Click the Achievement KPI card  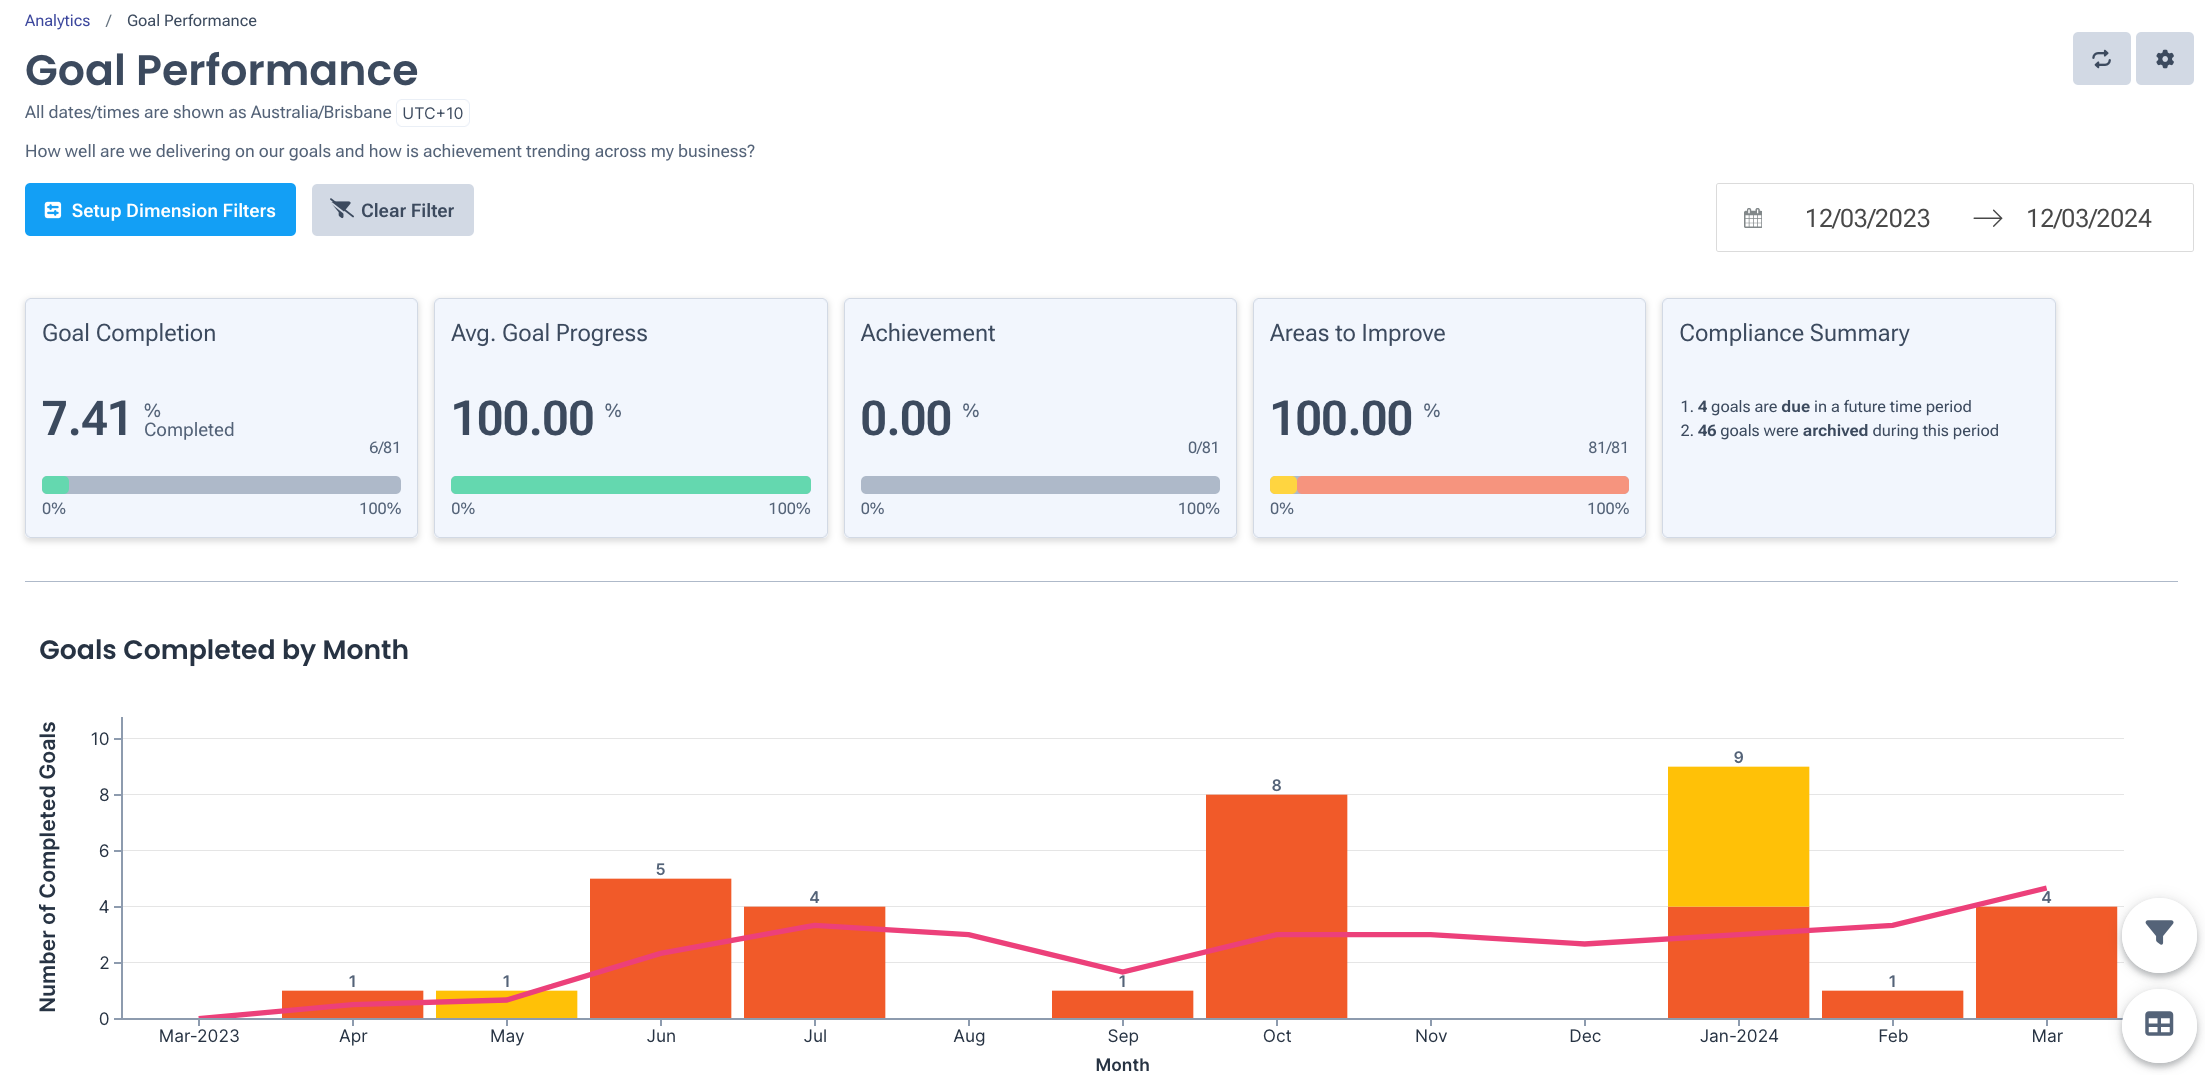coord(1040,418)
